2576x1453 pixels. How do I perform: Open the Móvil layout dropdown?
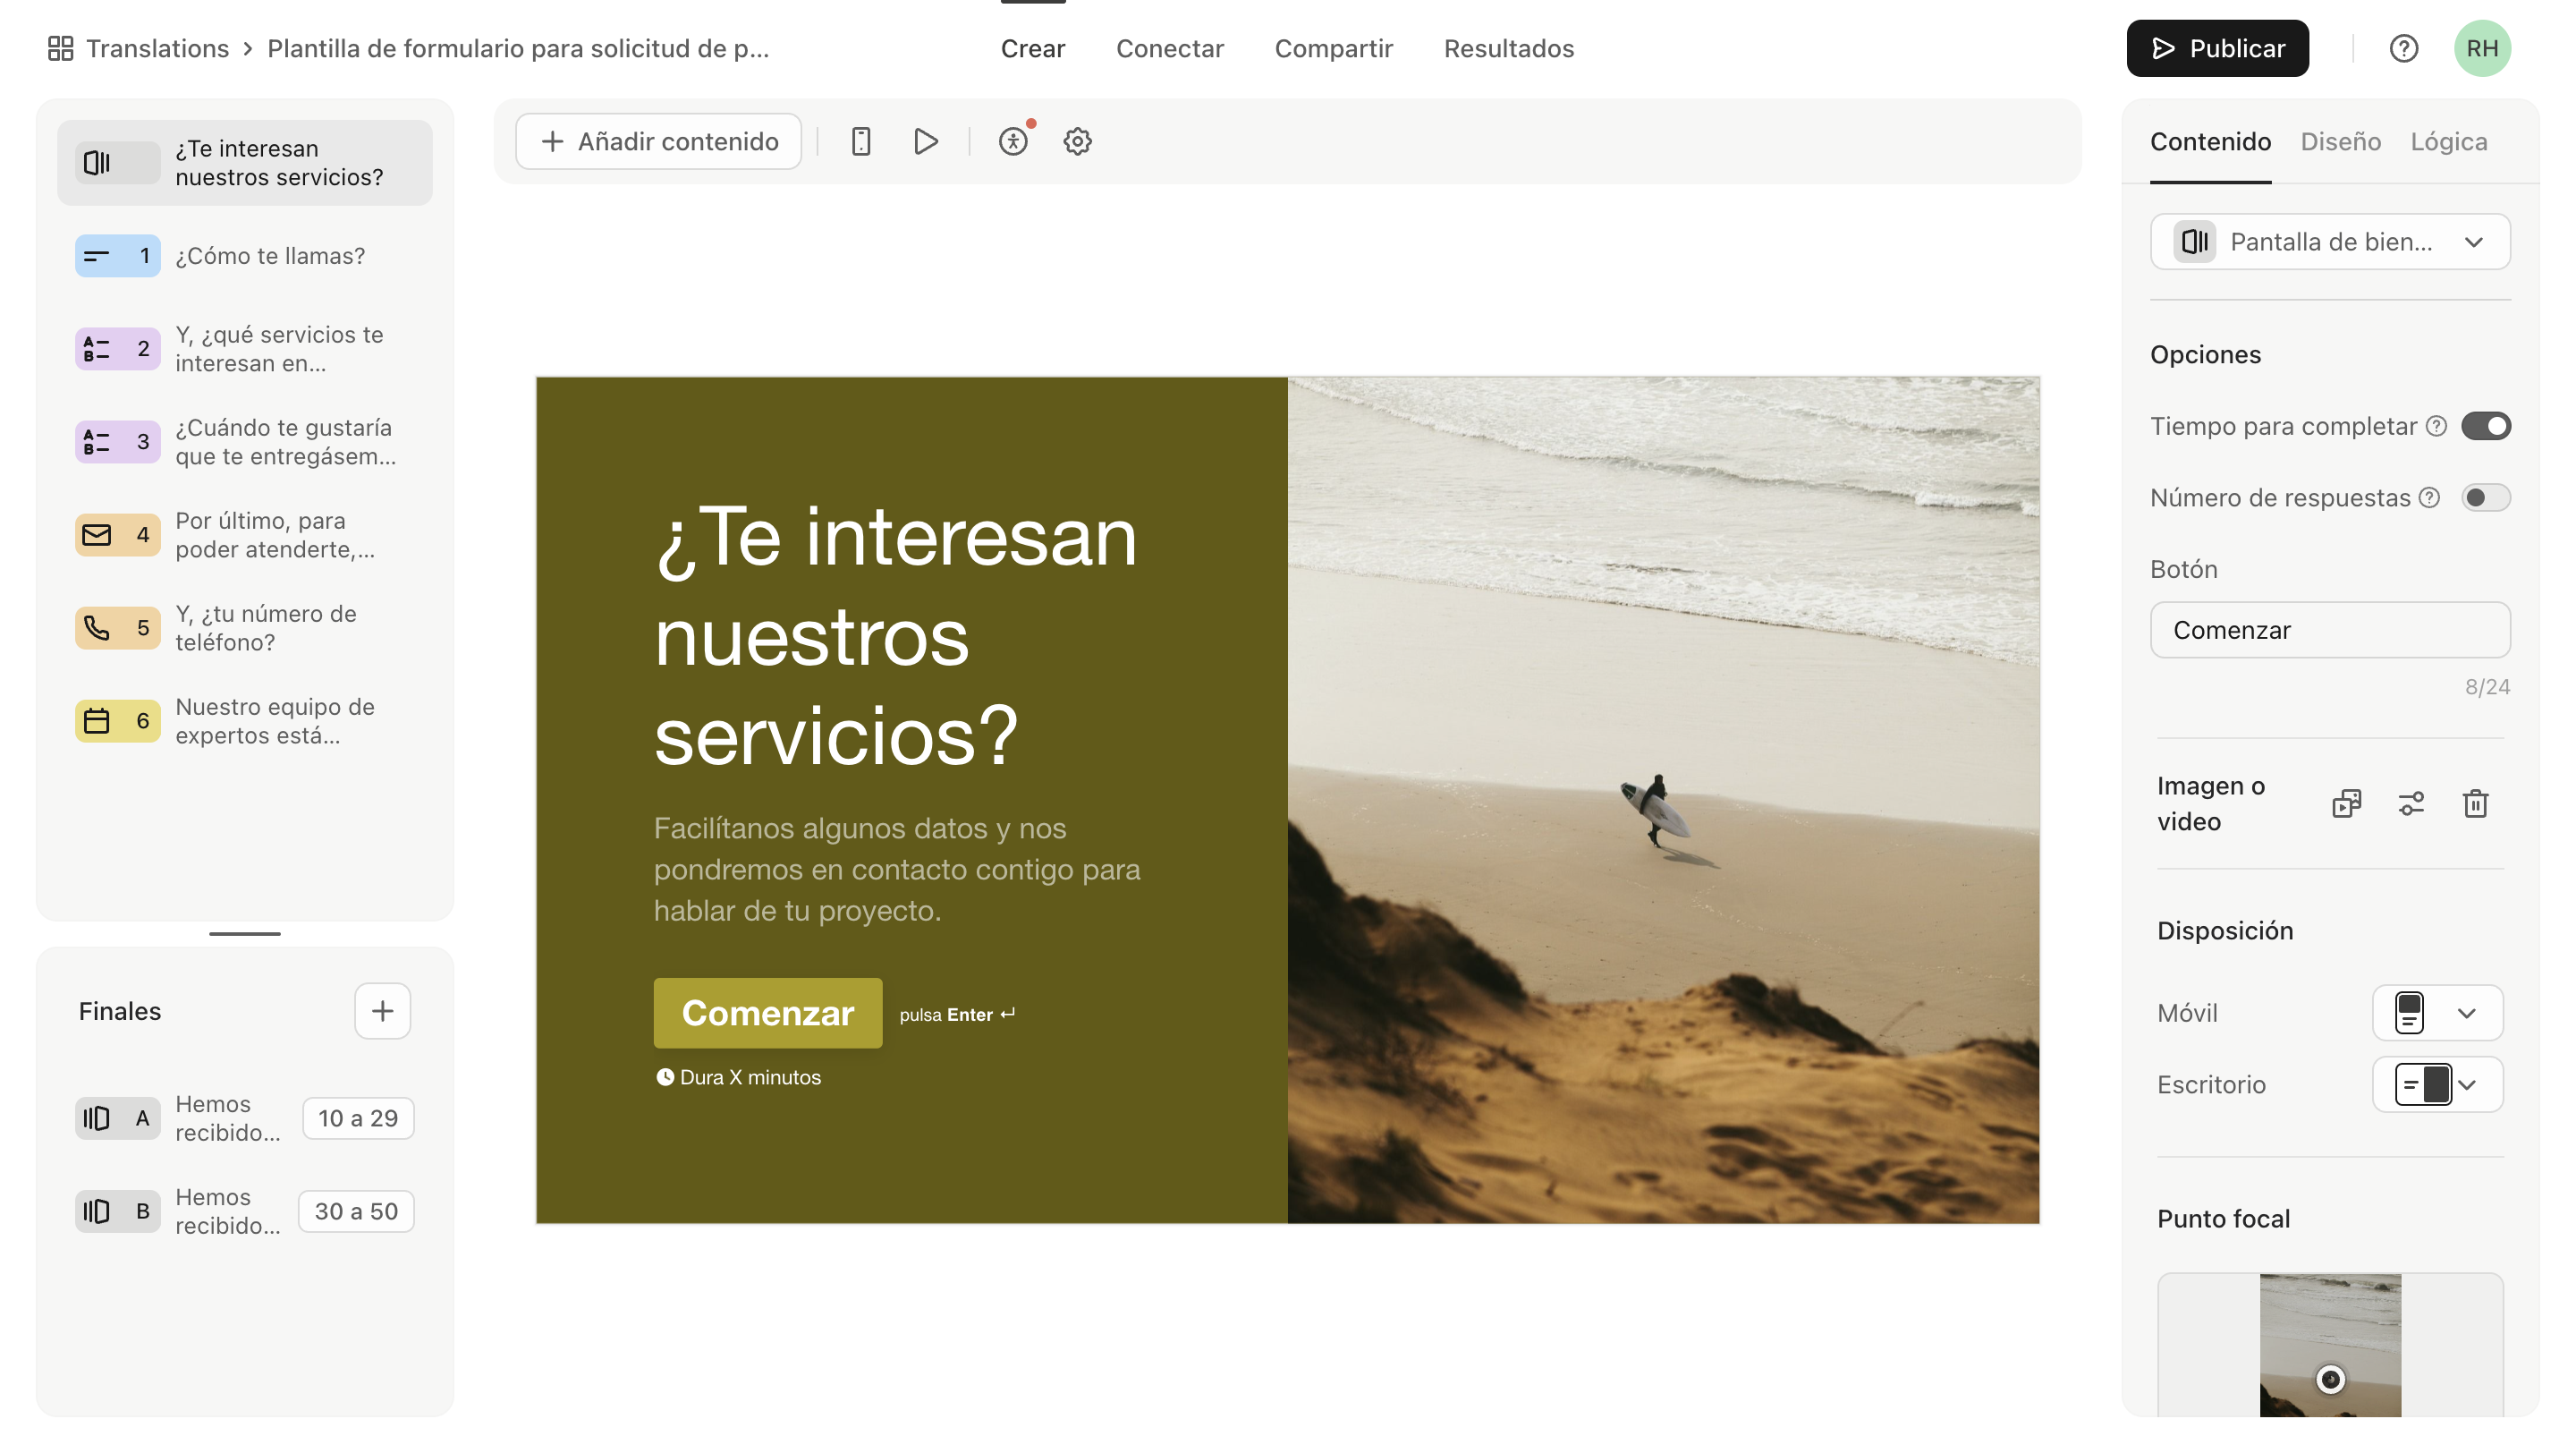(2437, 1012)
